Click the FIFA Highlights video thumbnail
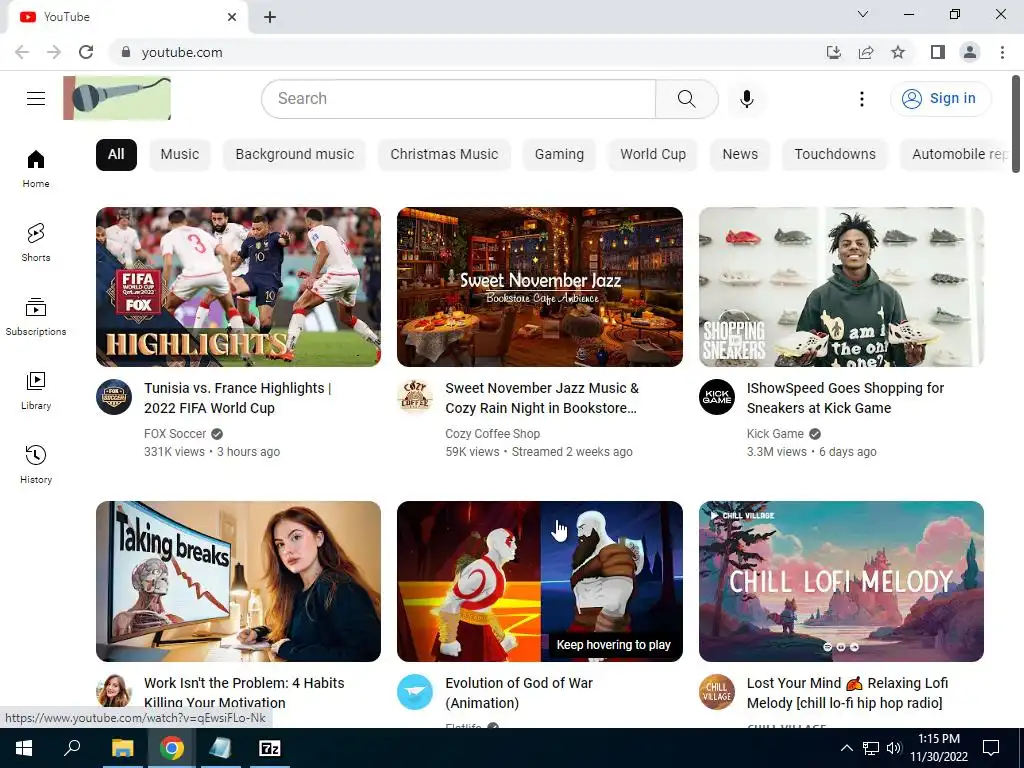The width and height of the screenshot is (1024, 768). click(238, 287)
